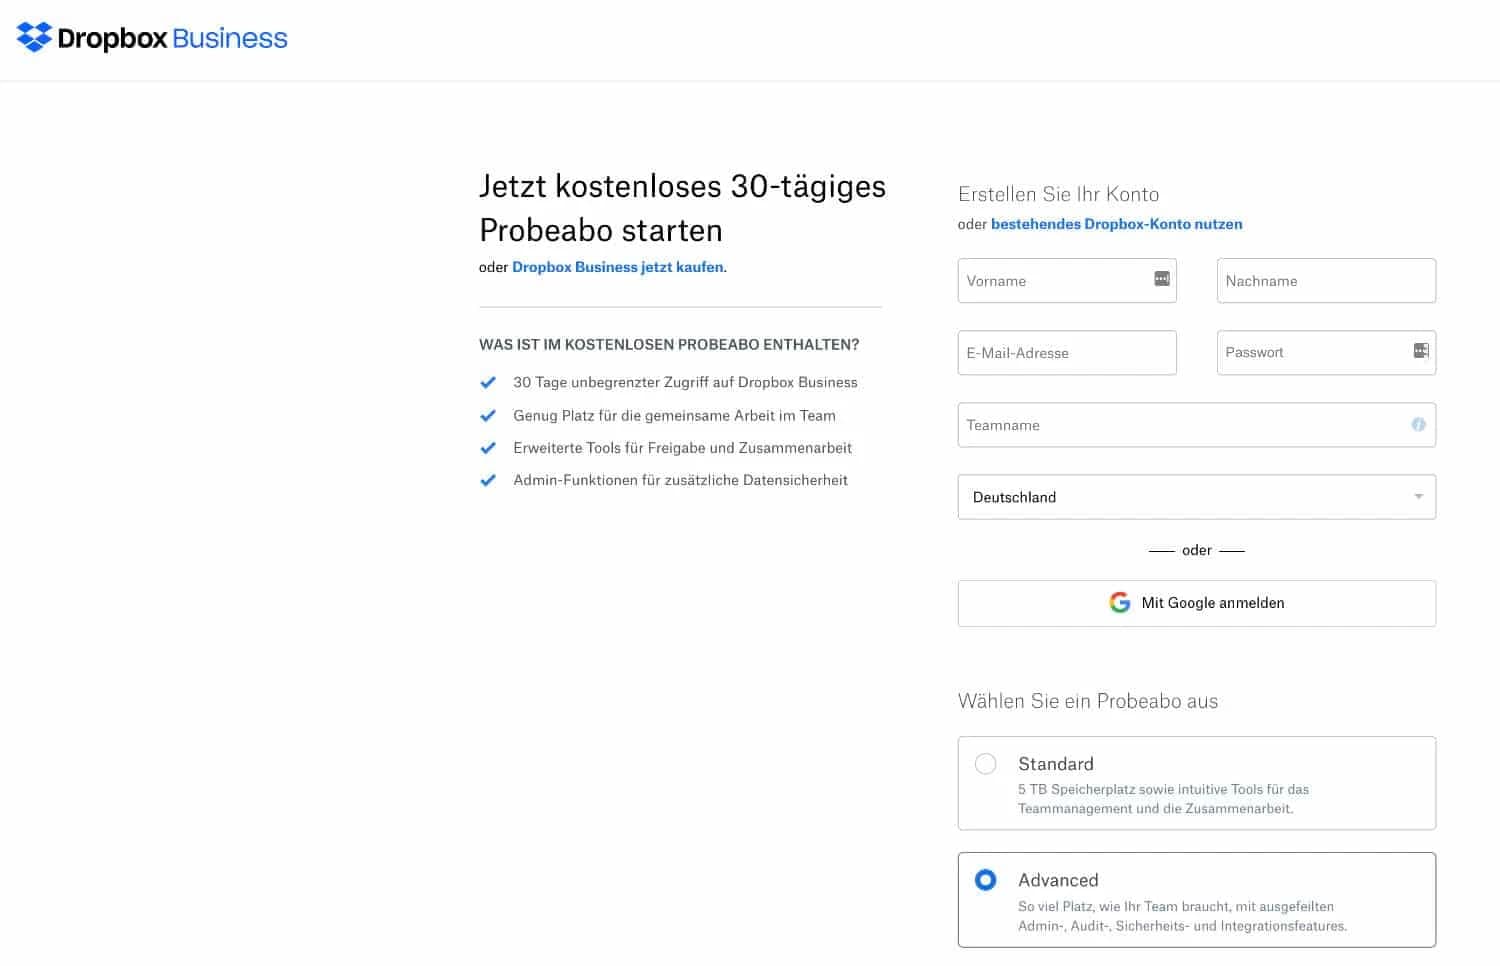Click the Vorname input field
Image resolution: width=1500 pixels, height=966 pixels.
(1050, 280)
